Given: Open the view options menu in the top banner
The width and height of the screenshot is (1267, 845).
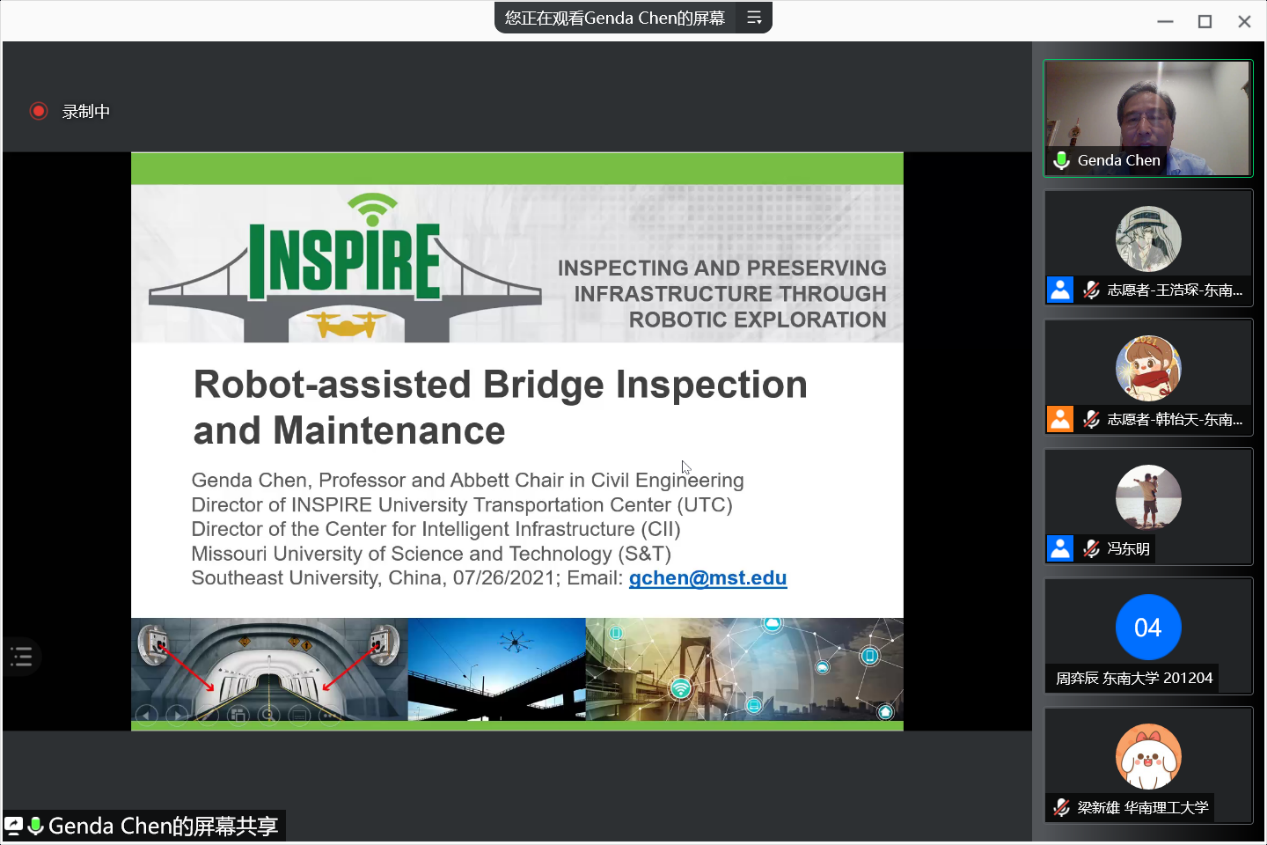Looking at the screenshot, I should [x=754, y=17].
